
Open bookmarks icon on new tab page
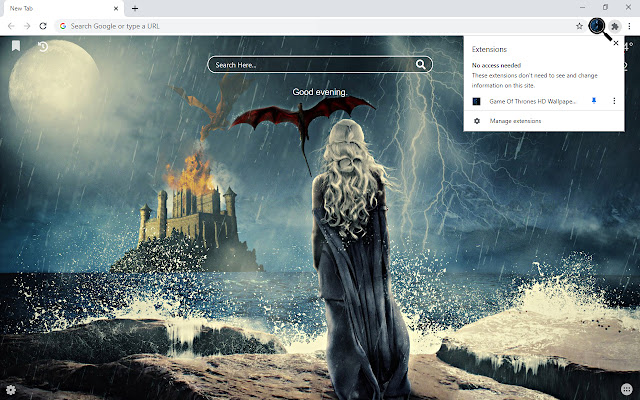tap(16, 46)
